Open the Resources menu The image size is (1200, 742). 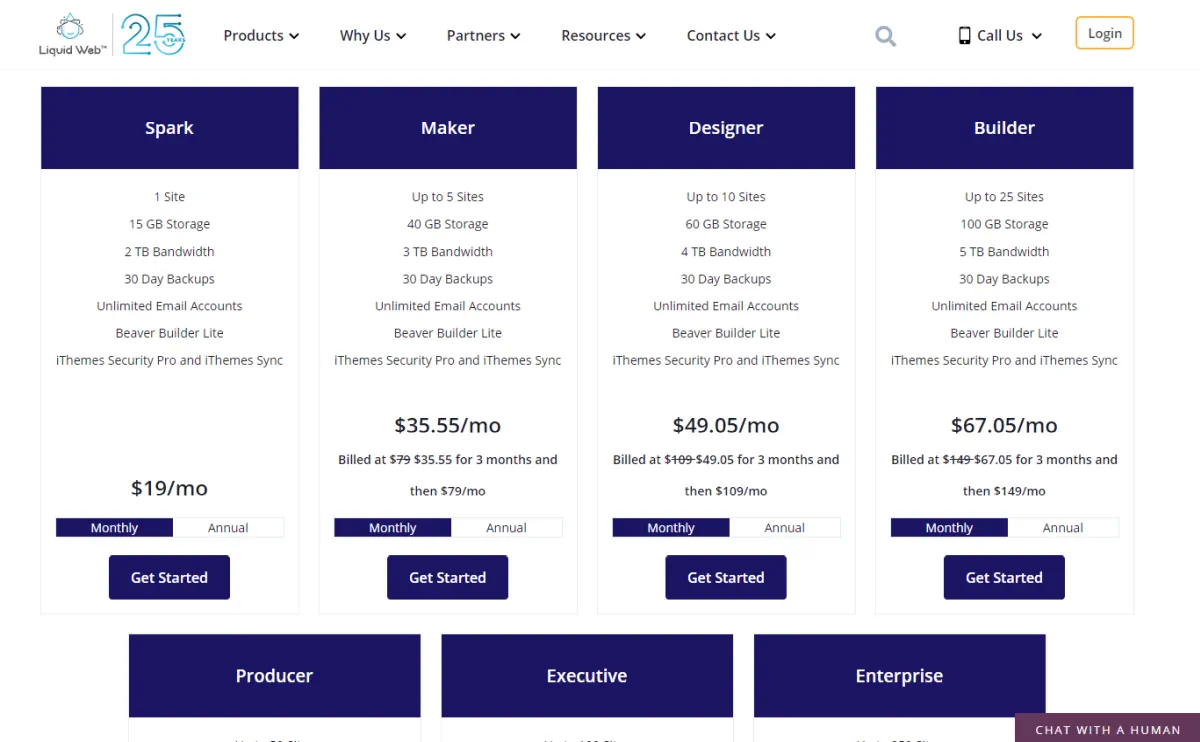[x=603, y=36]
